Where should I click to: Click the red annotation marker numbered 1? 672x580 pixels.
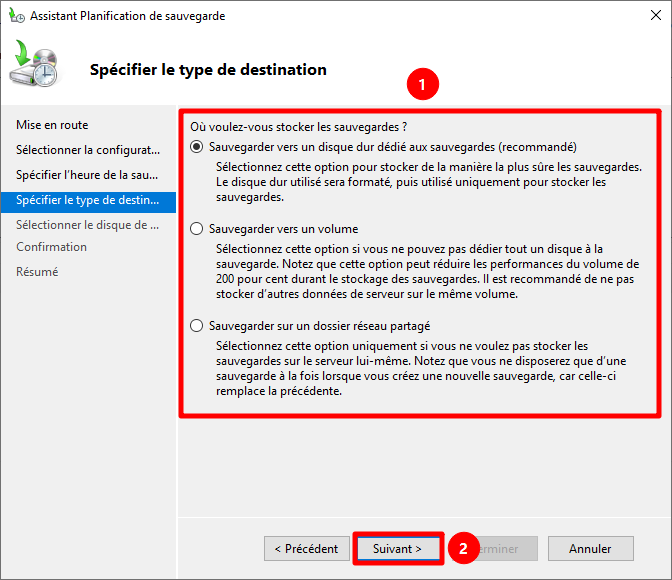(425, 86)
